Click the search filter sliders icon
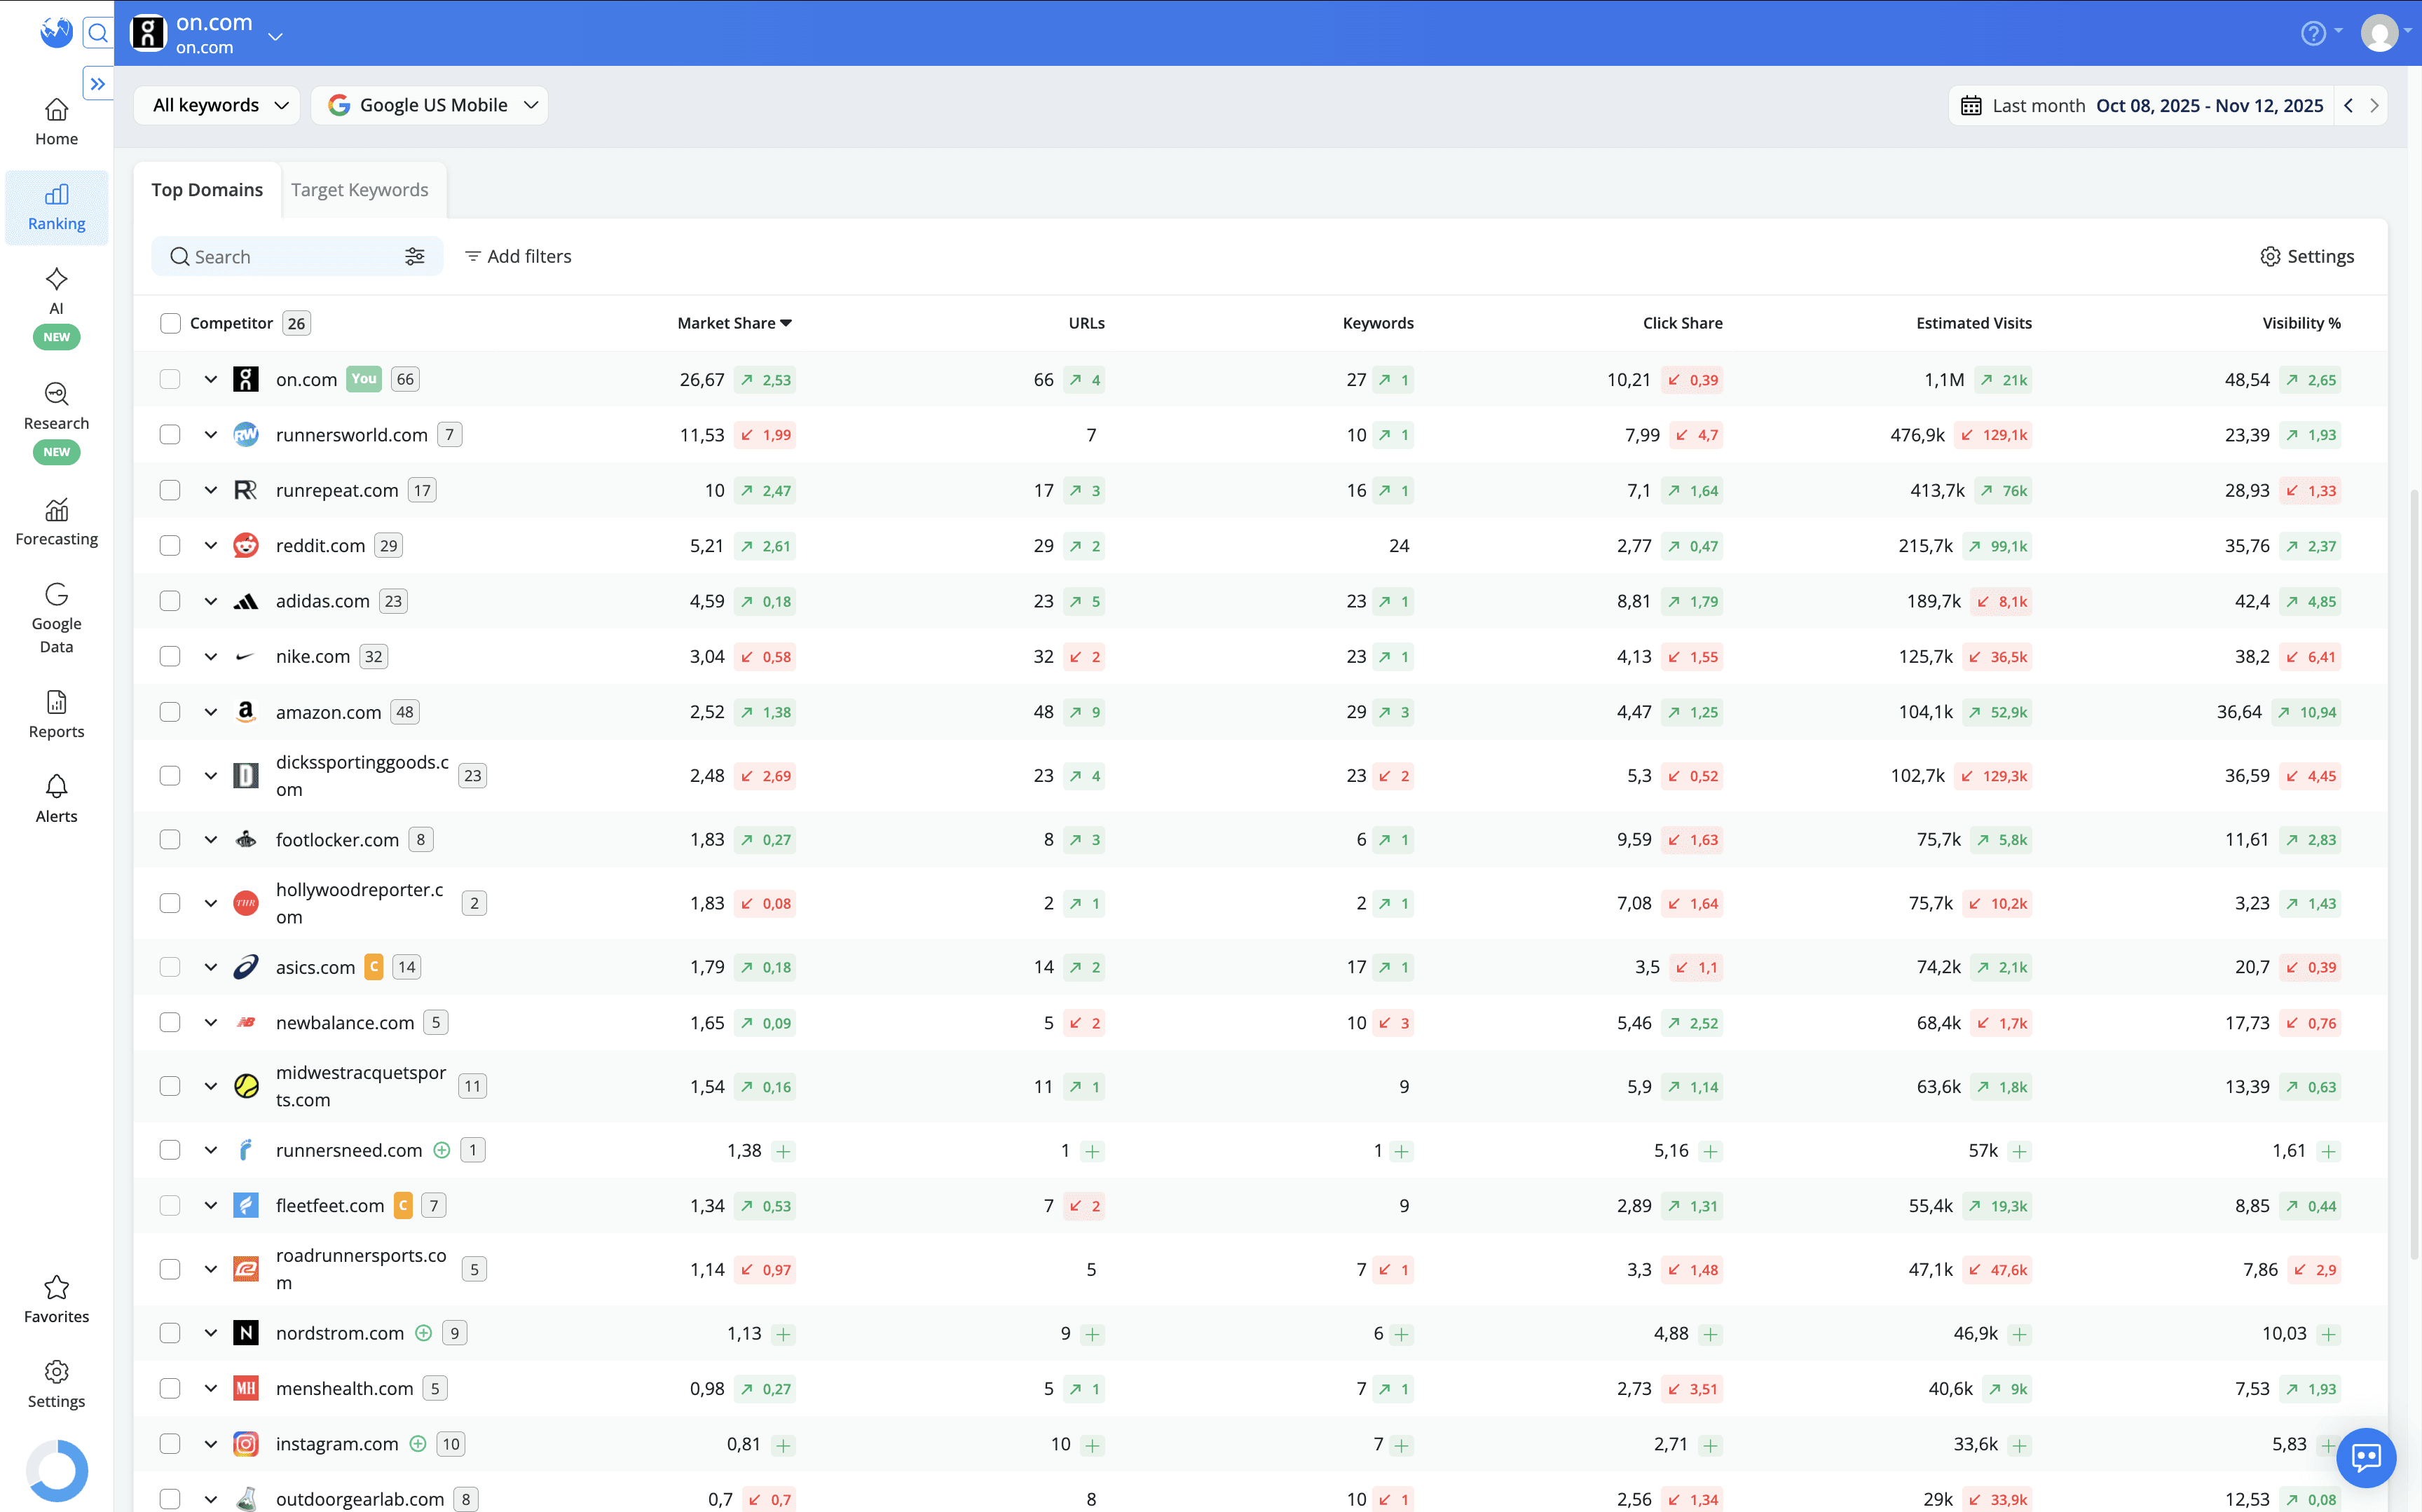The height and width of the screenshot is (1512, 2422). pyautogui.click(x=415, y=257)
